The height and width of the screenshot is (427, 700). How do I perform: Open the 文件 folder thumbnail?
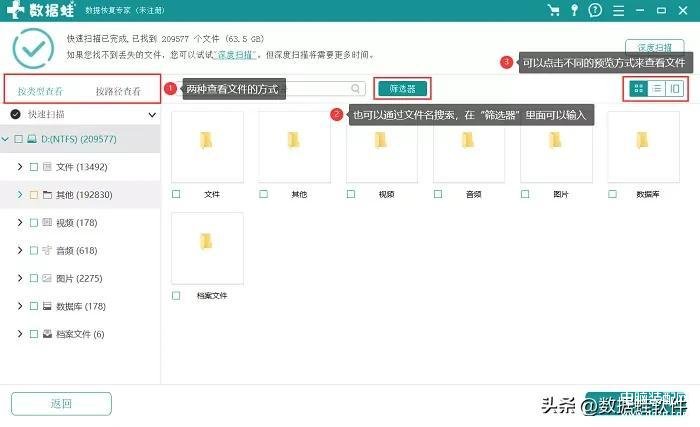[x=207, y=147]
